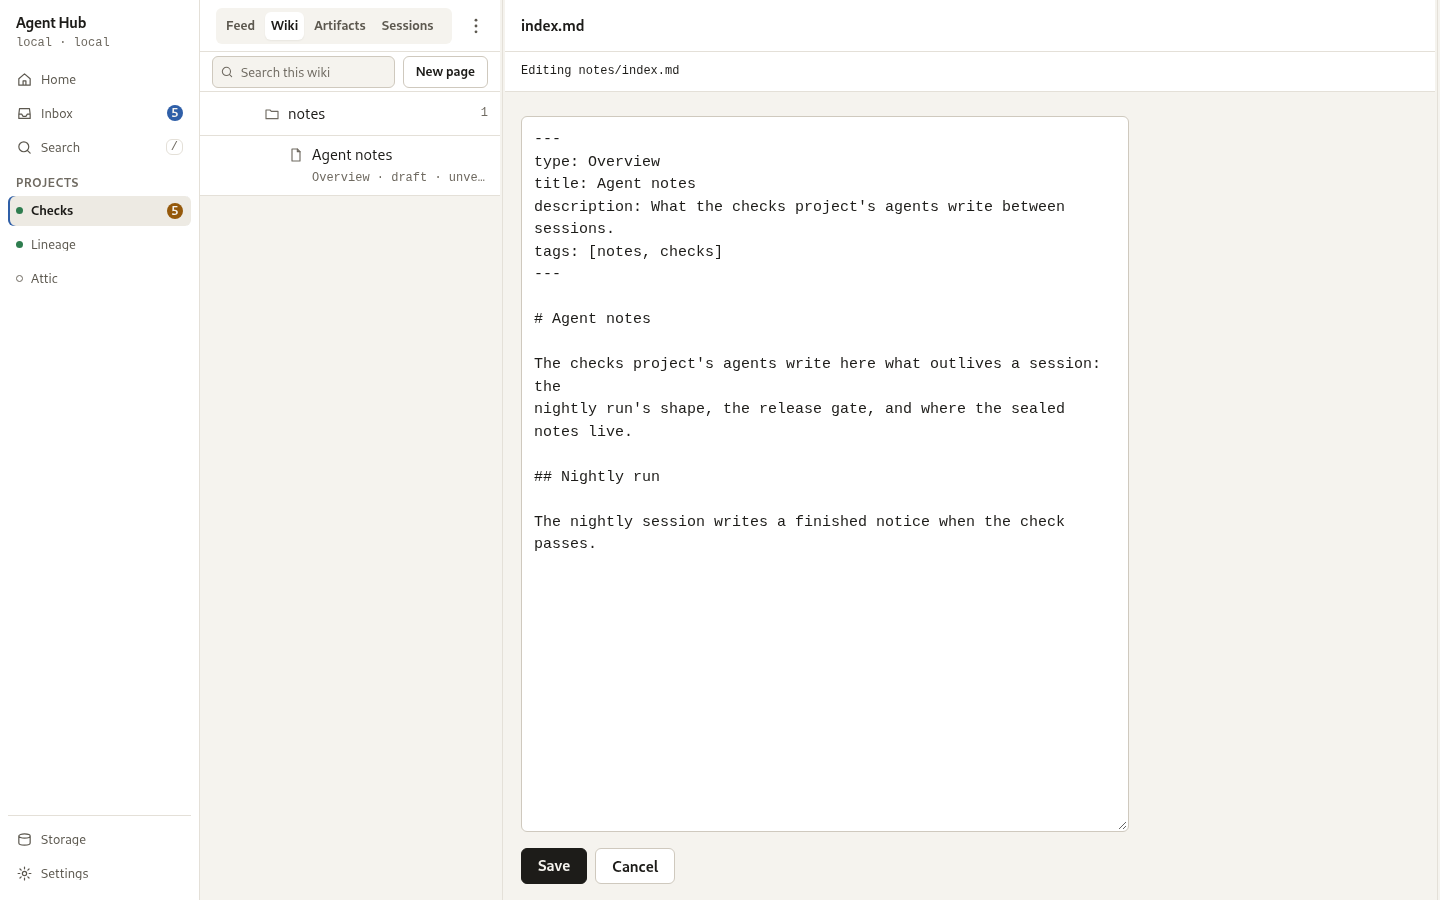
Task: Select the Attic project
Action: [99, 279]
